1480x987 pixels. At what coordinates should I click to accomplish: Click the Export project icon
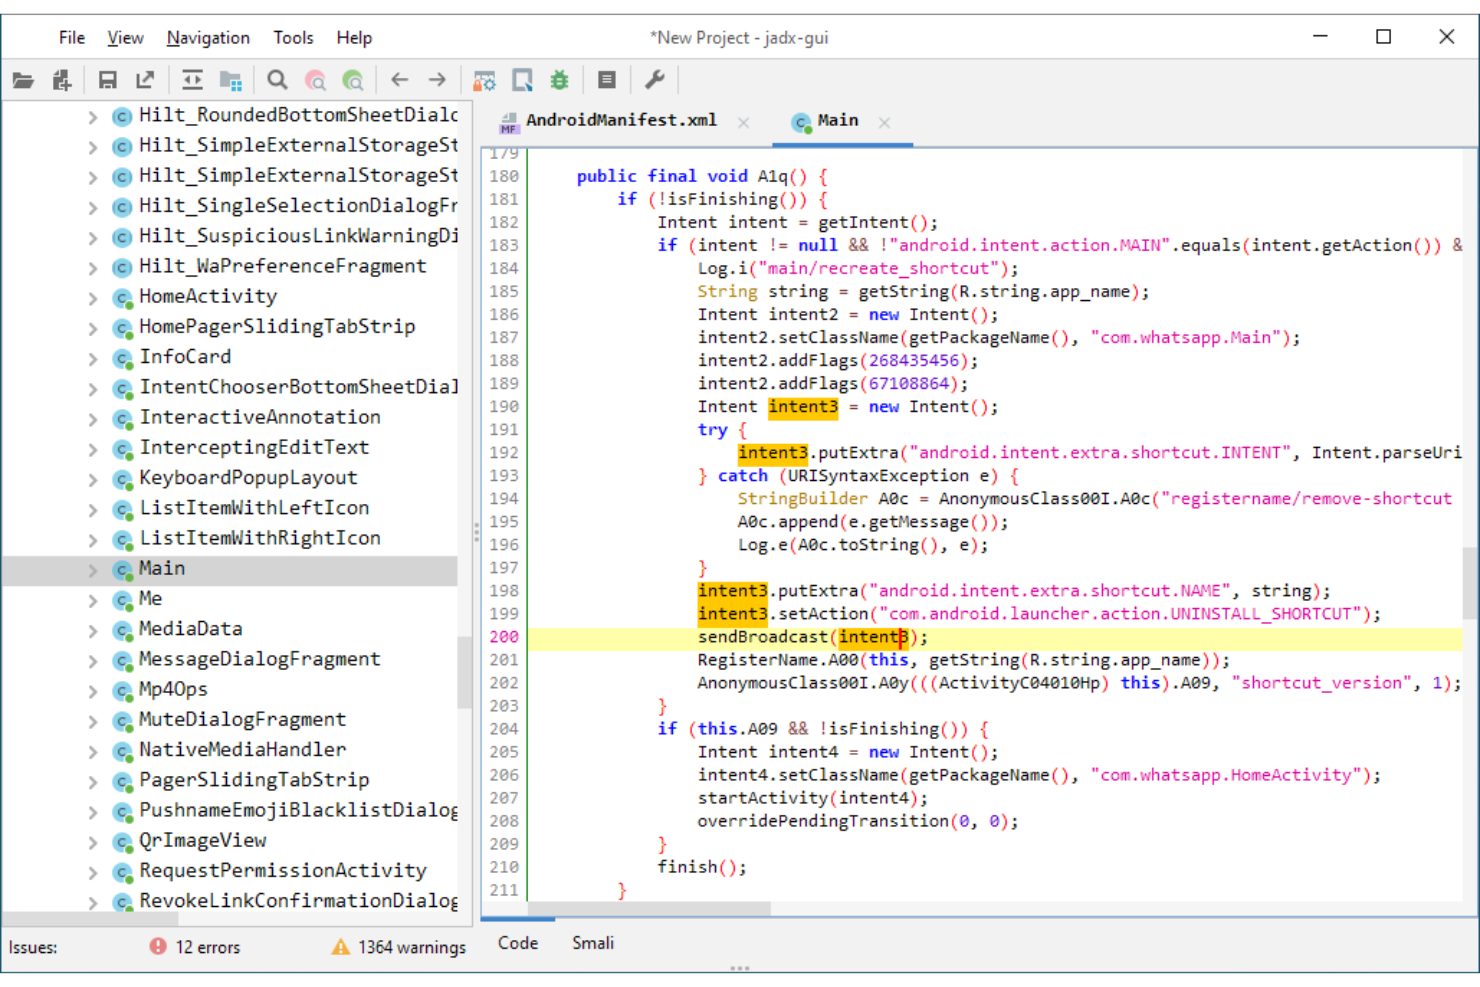pyautogui.click(x=146, y=80)
